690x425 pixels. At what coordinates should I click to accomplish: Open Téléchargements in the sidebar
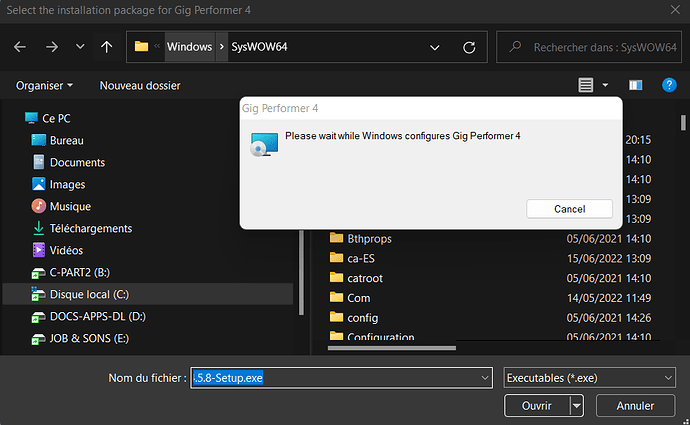(91, 228)
